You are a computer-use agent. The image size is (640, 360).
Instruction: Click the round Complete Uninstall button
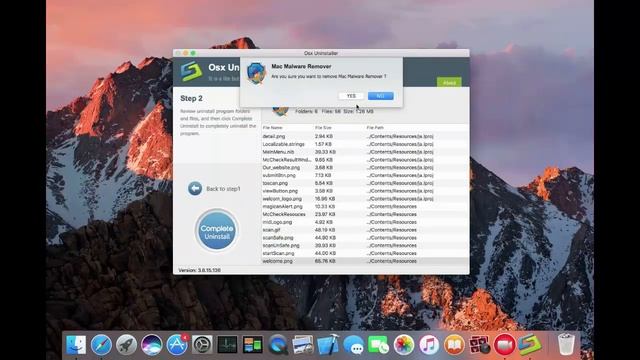(217, 230)
